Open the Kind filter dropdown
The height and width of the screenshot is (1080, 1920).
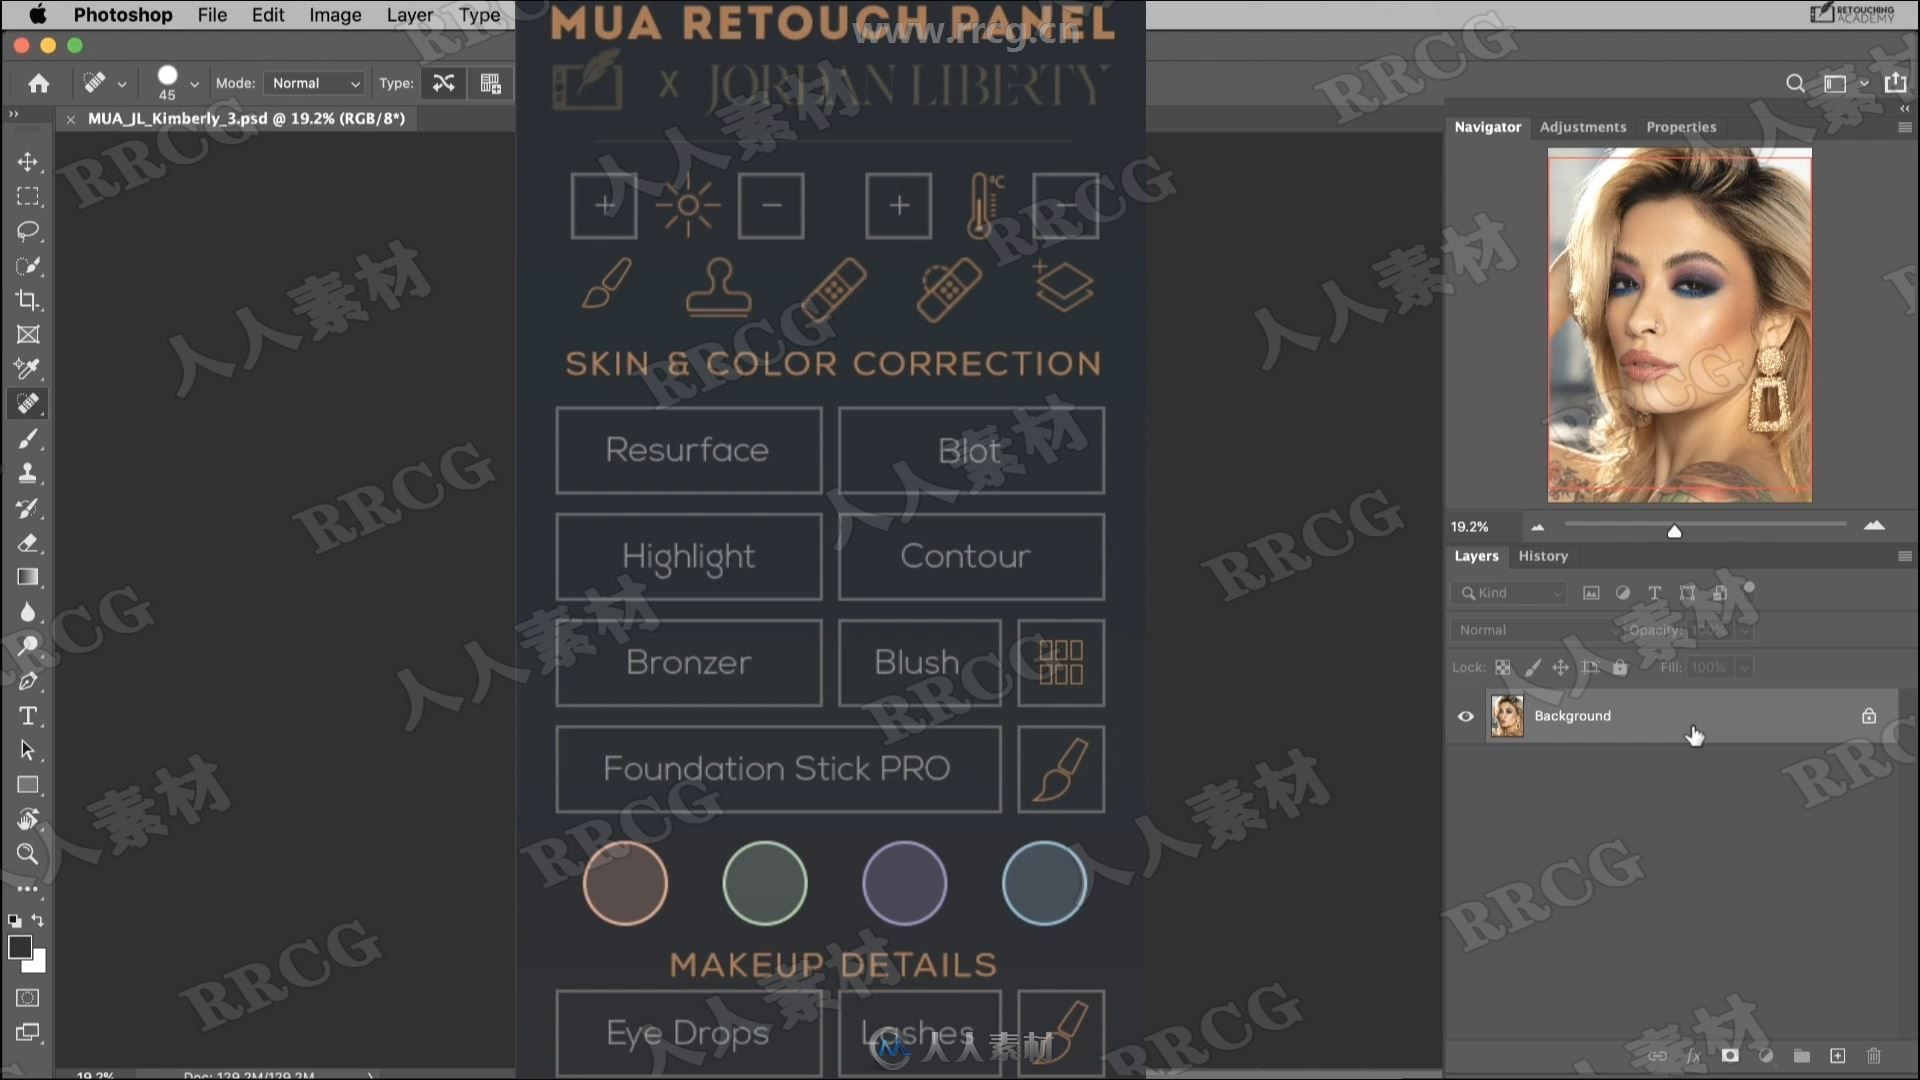point(1508,593)
